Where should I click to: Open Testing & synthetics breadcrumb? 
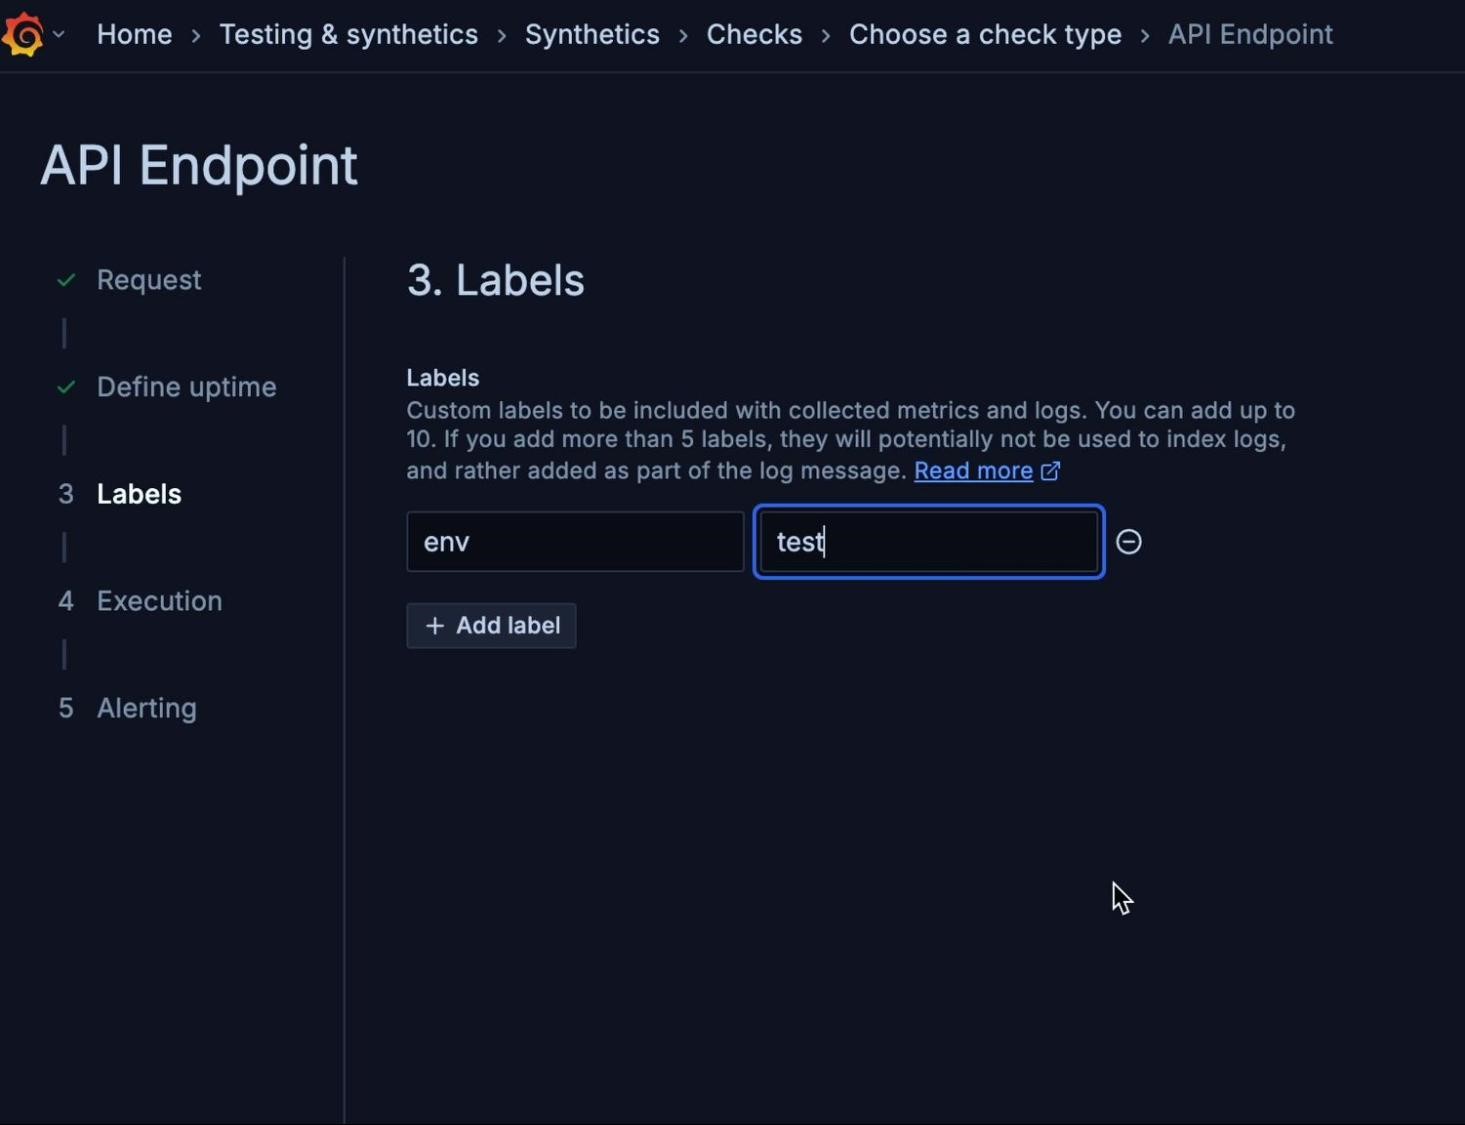[x=348, y=34]
